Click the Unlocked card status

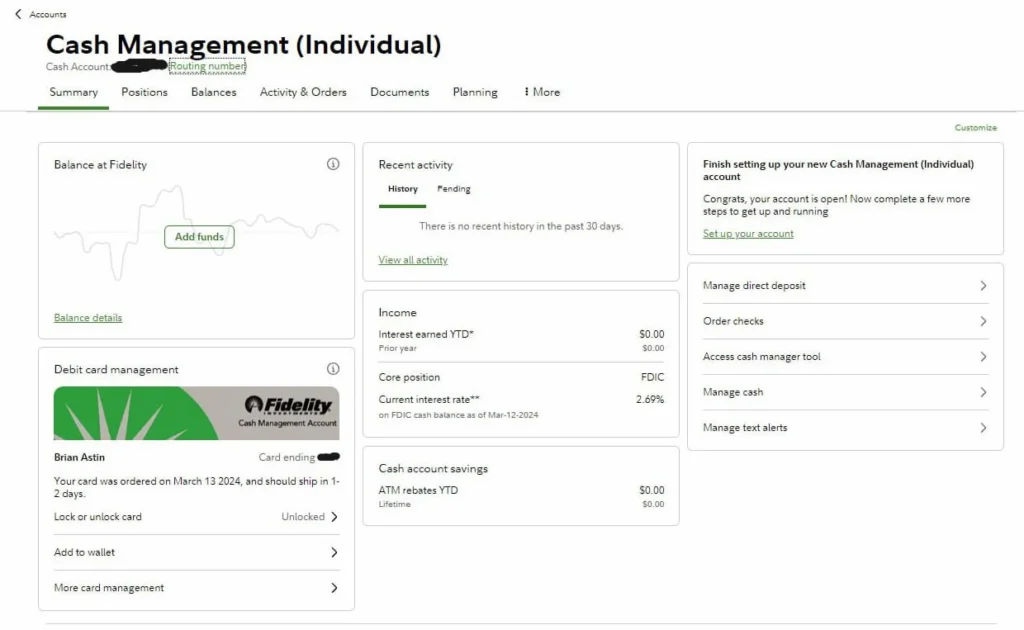[x=303, y=516]
